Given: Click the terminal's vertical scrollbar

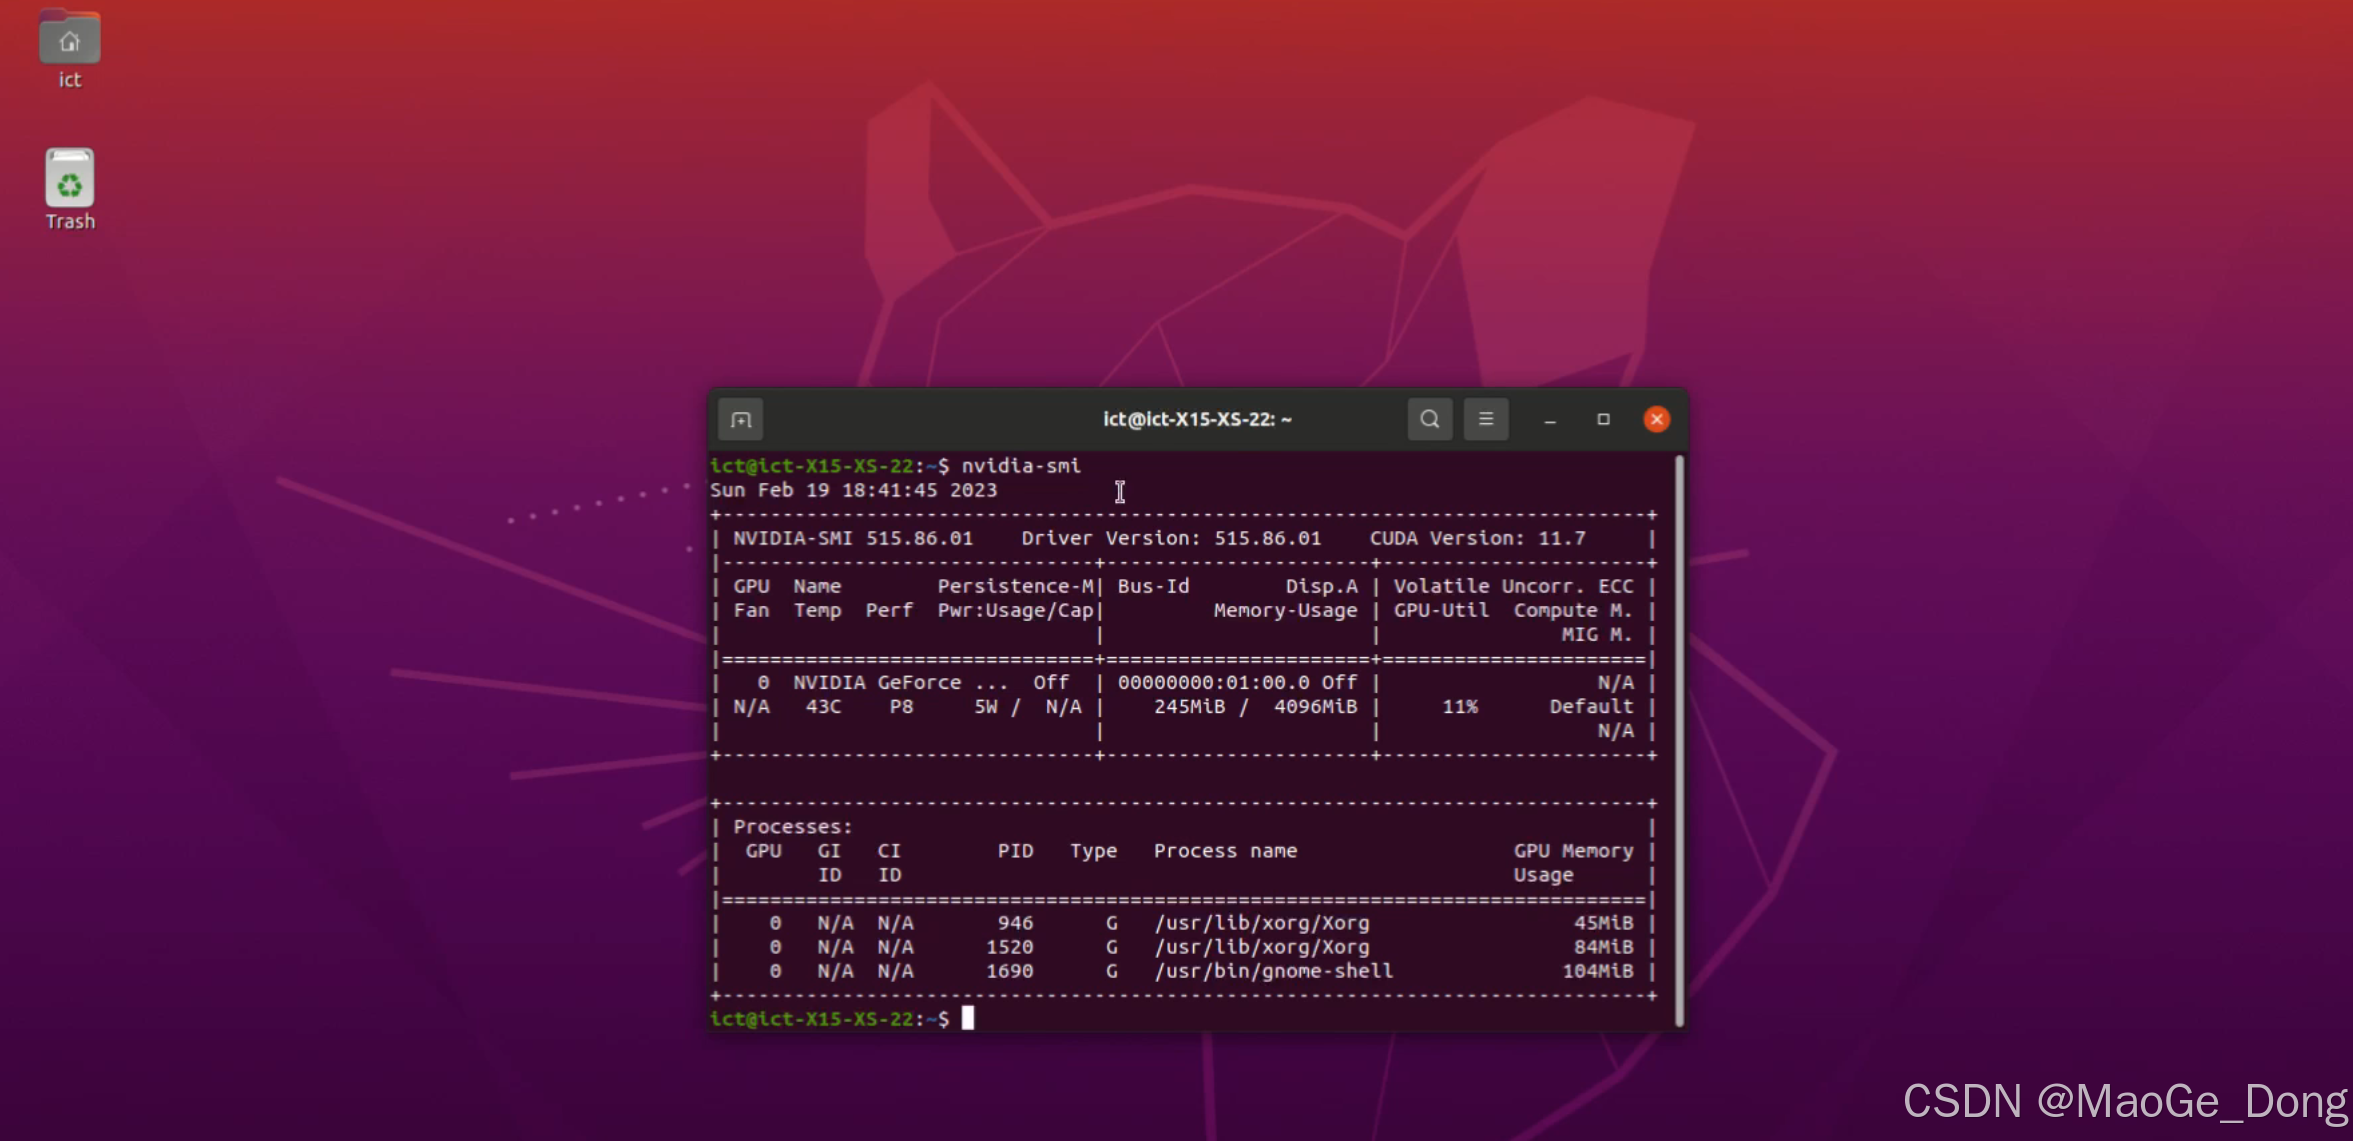Looking at the screenshot, I should tap(1679, 740).
